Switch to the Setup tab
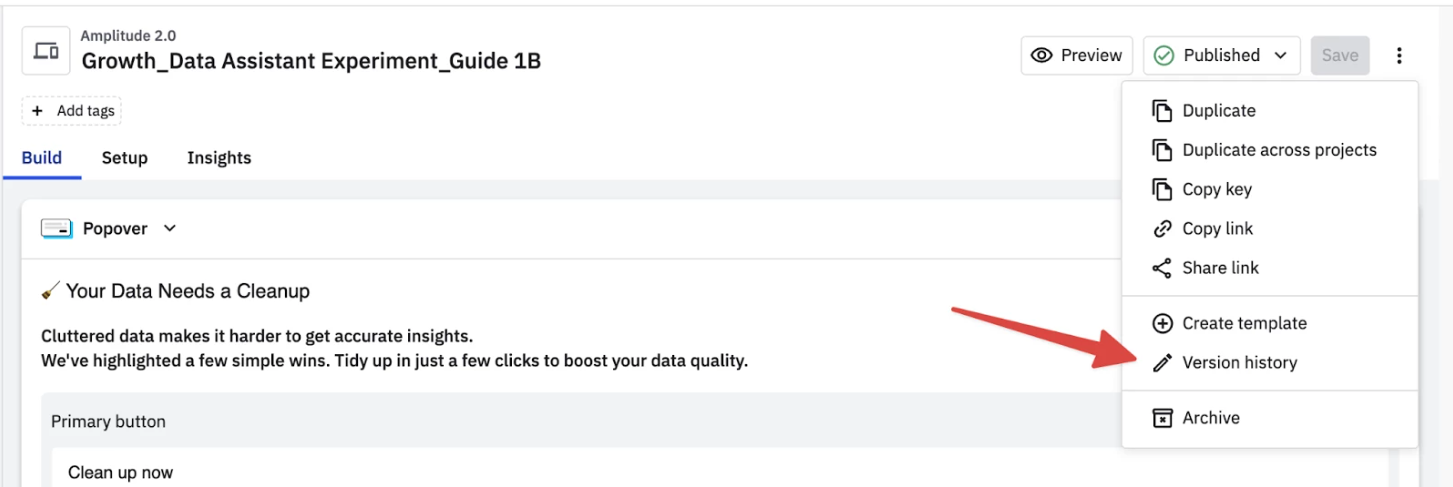 125,158
